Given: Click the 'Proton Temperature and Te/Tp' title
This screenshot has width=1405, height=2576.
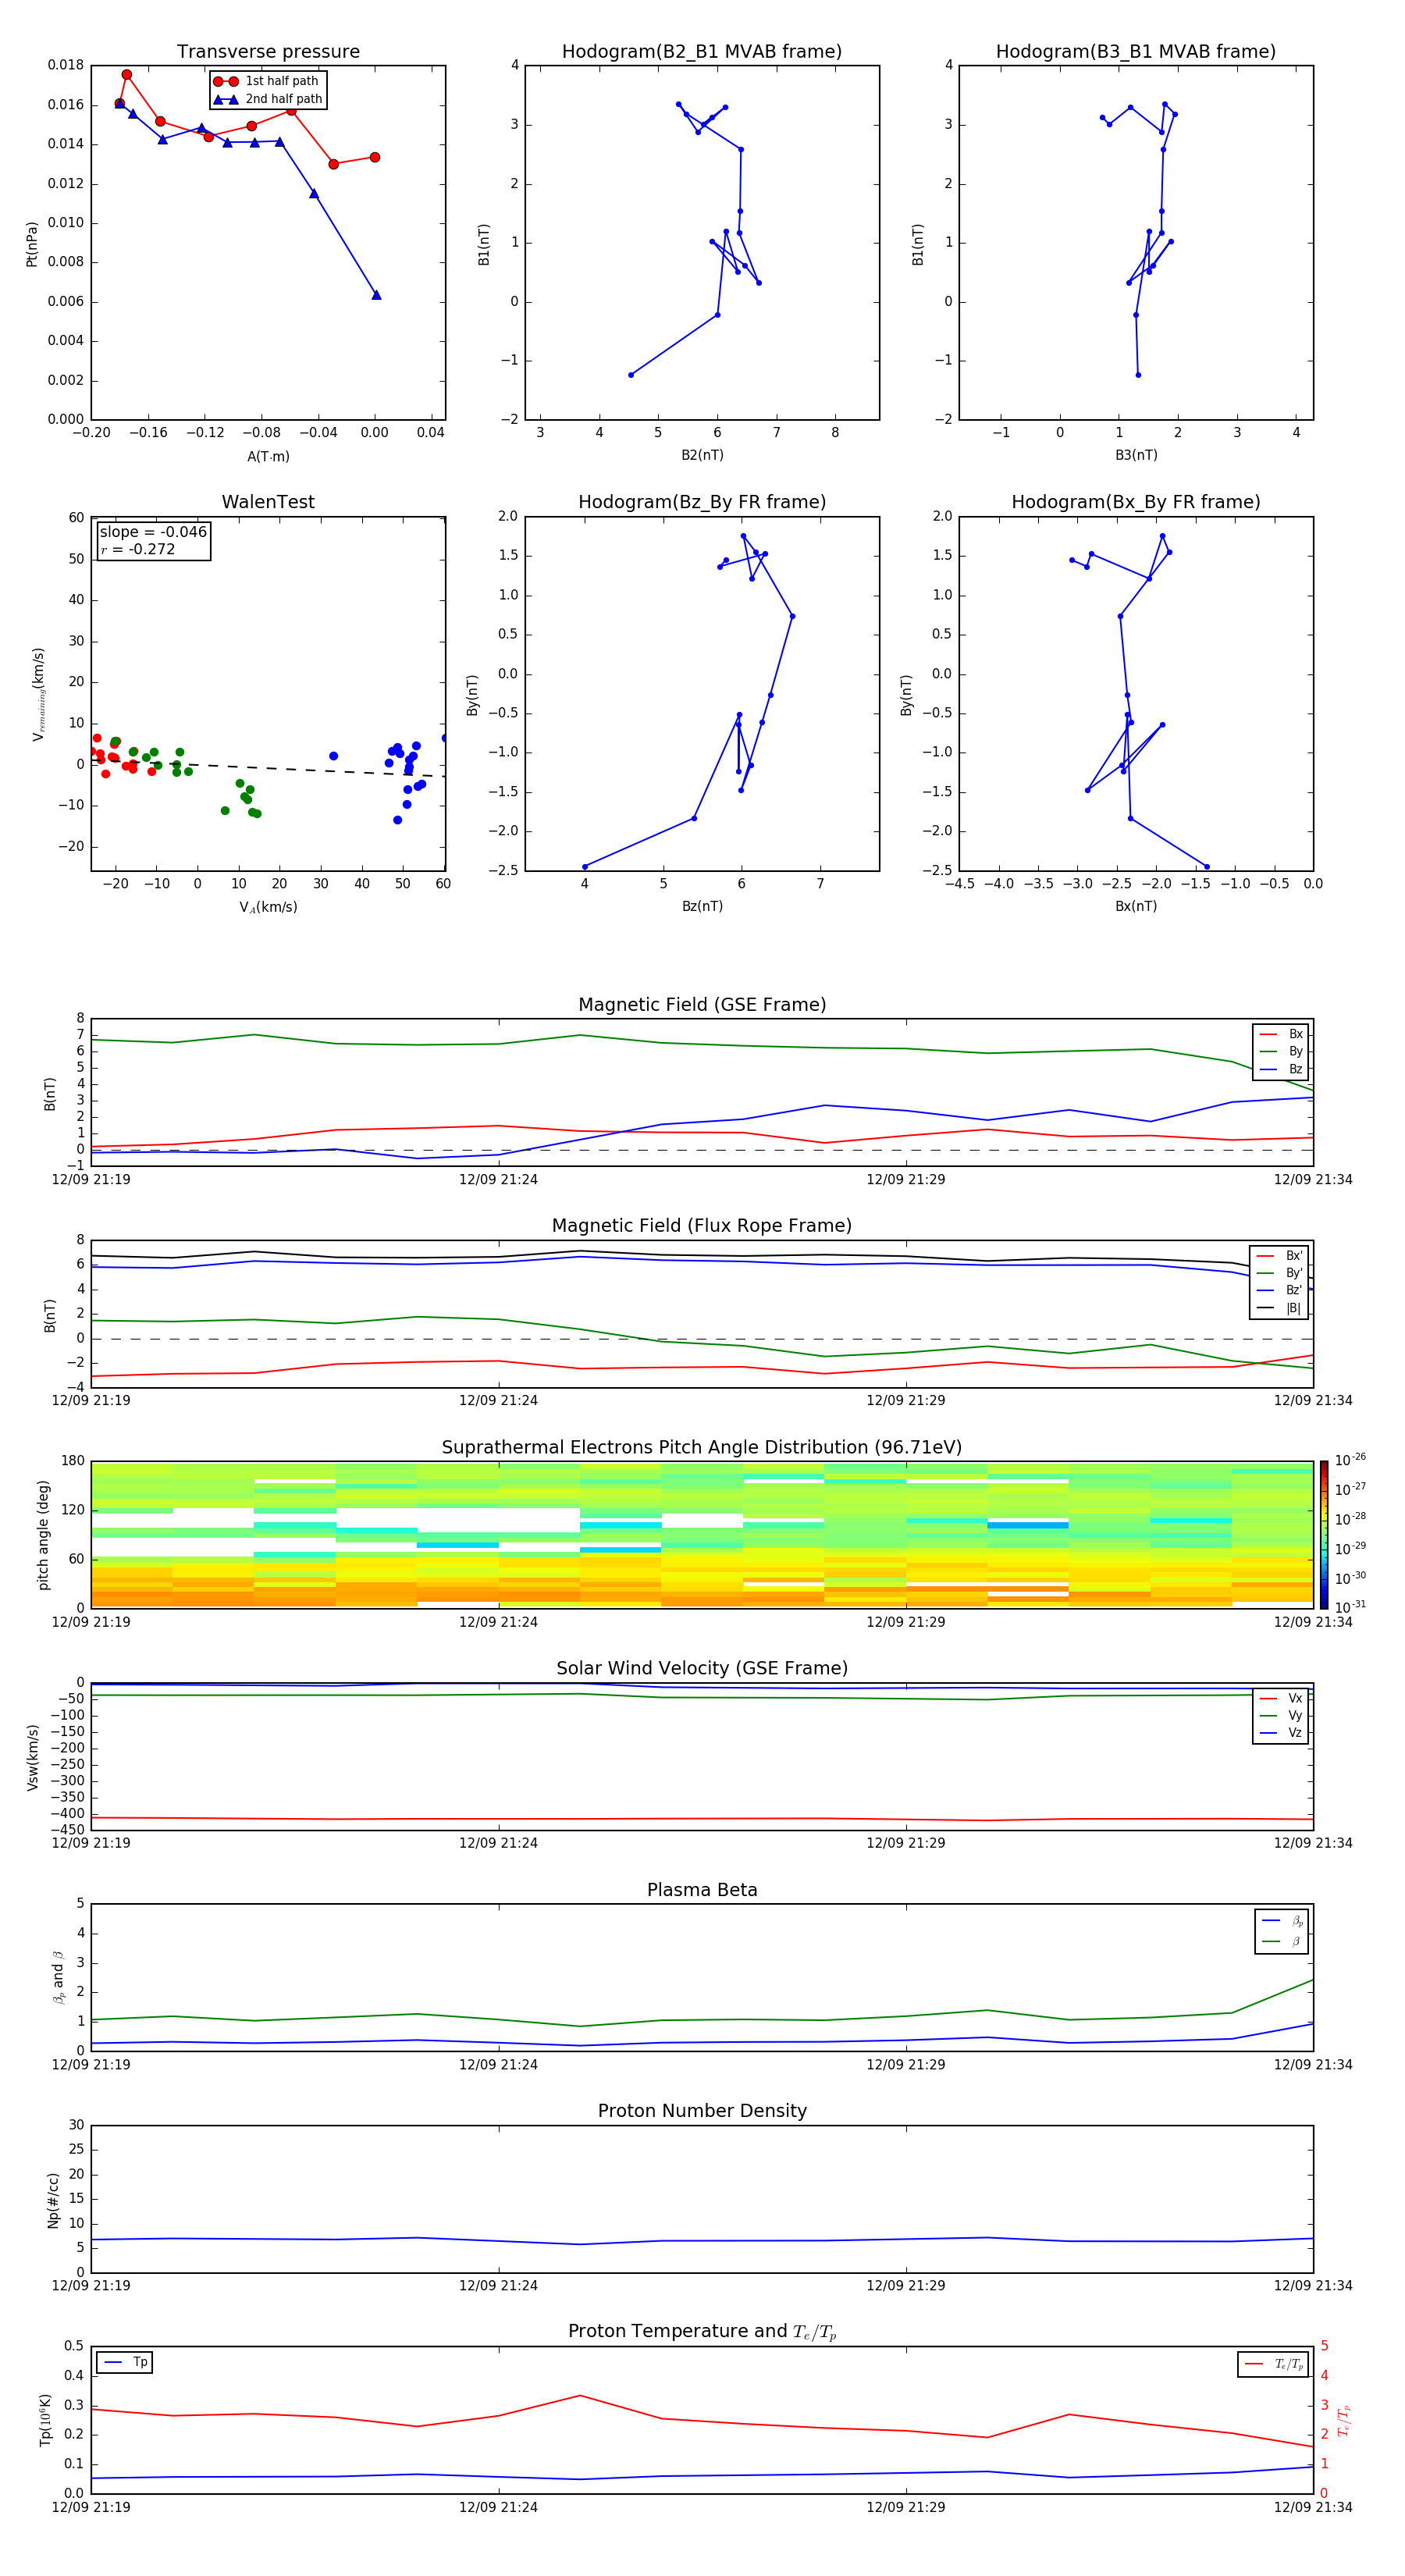Looking at the screenshot, I should tap(702, 2332).
